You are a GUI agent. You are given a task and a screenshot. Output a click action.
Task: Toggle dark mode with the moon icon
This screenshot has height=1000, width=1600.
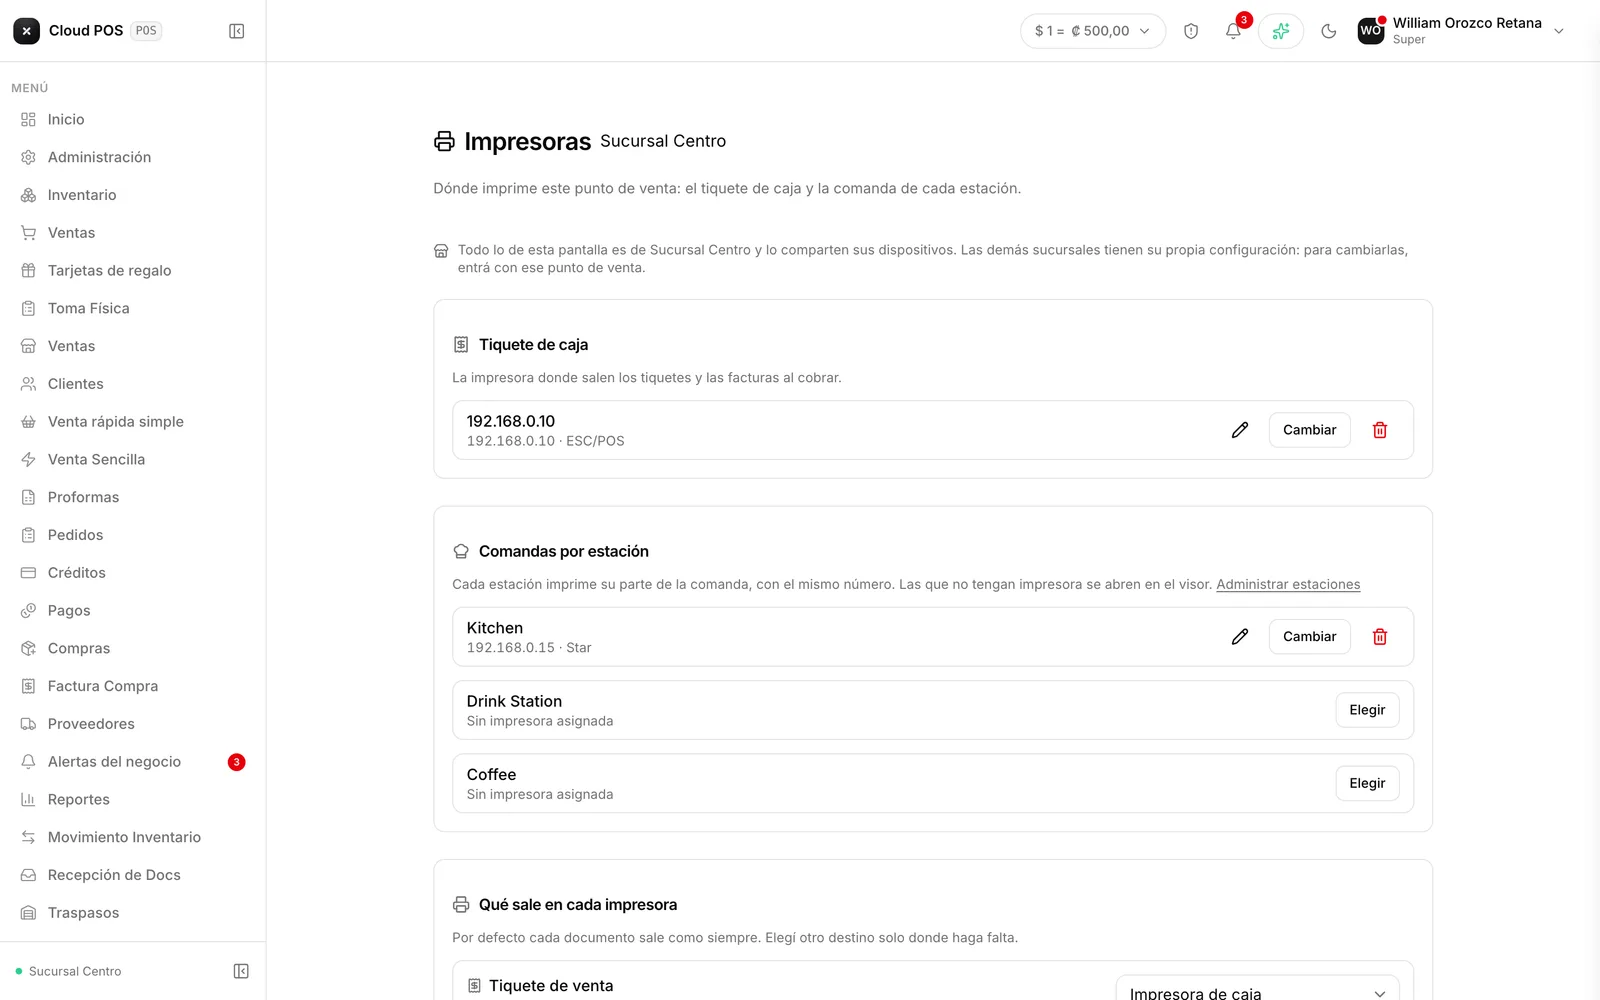pyautogui.click(x=1329, y=31)
